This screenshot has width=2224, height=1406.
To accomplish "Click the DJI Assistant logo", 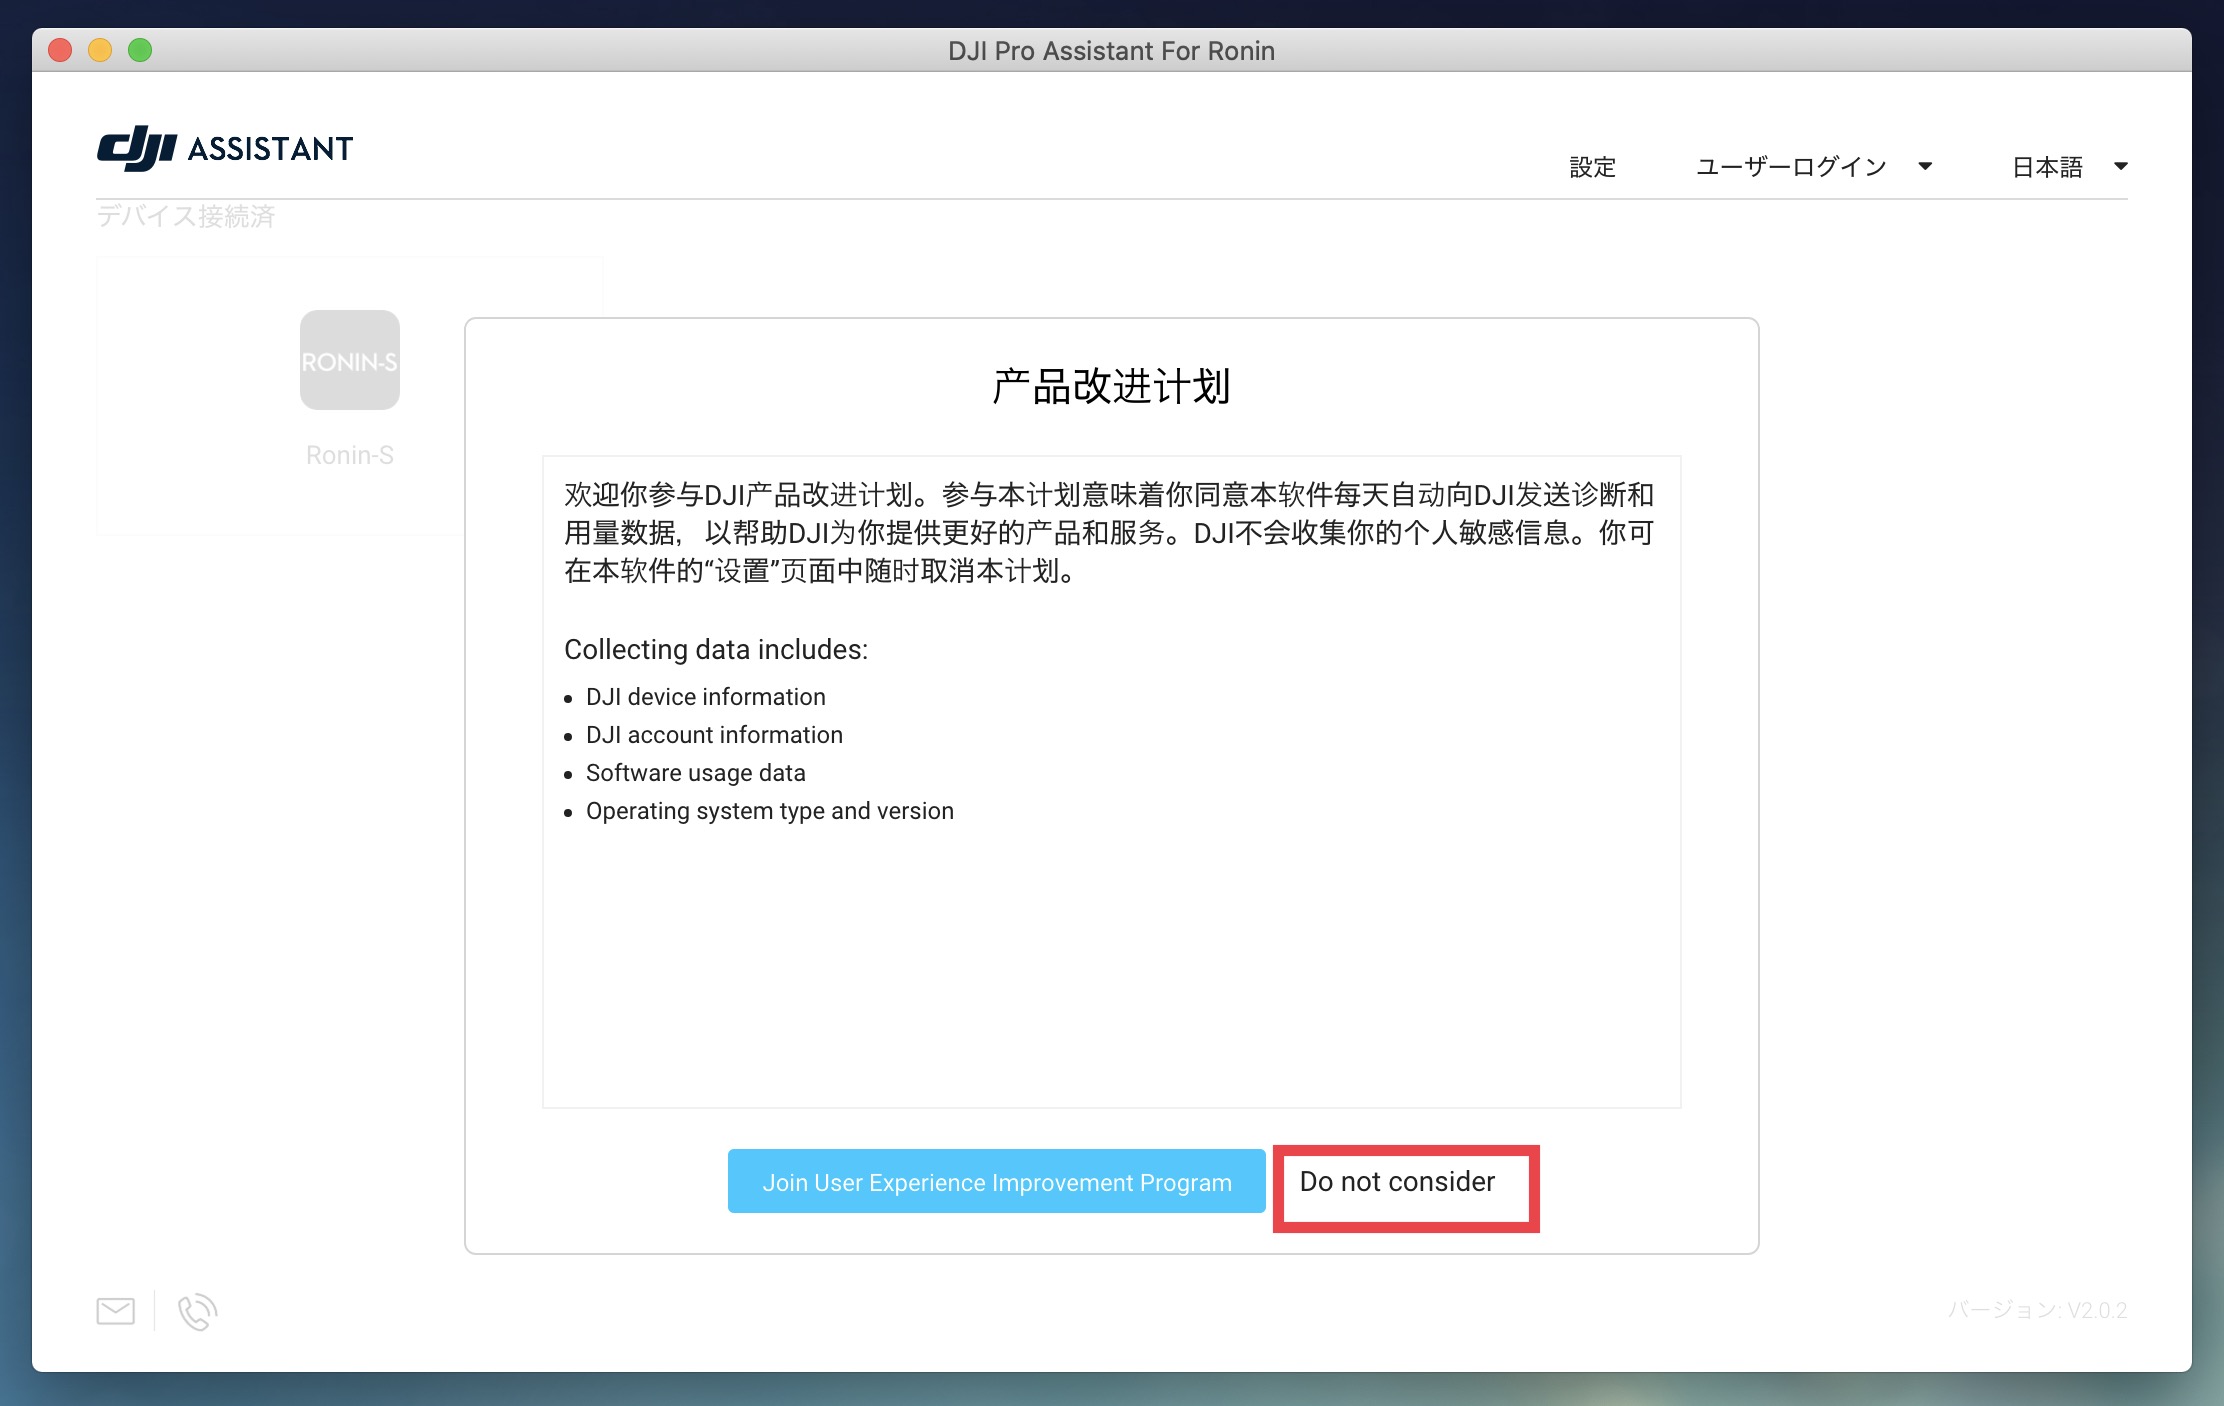I will tap(225, 148).
